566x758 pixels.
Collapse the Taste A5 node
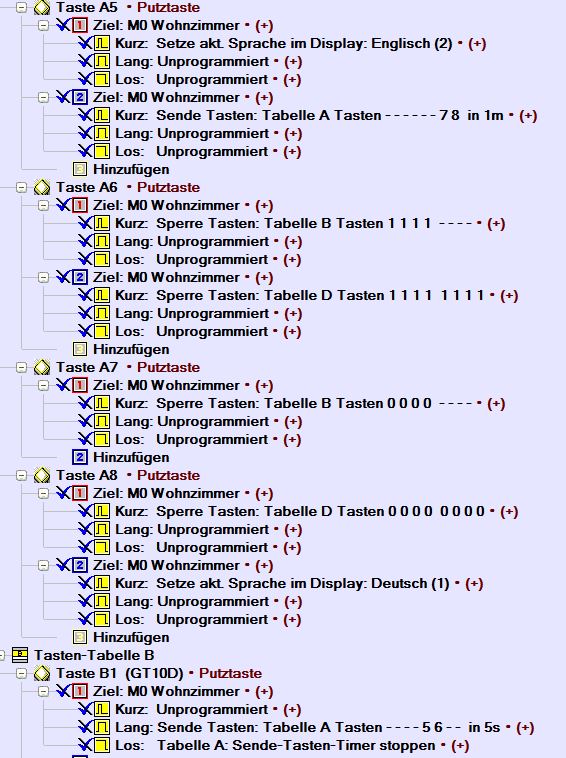pos(21,7)
